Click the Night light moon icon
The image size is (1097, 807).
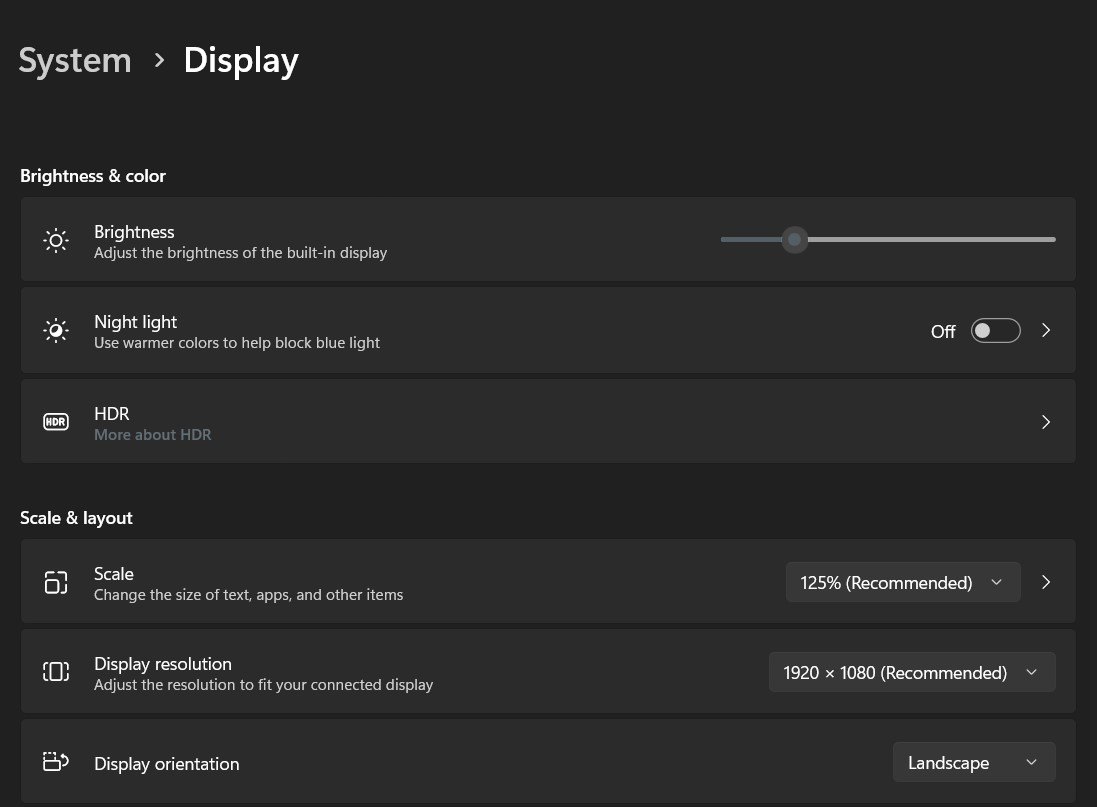[56, 330]
